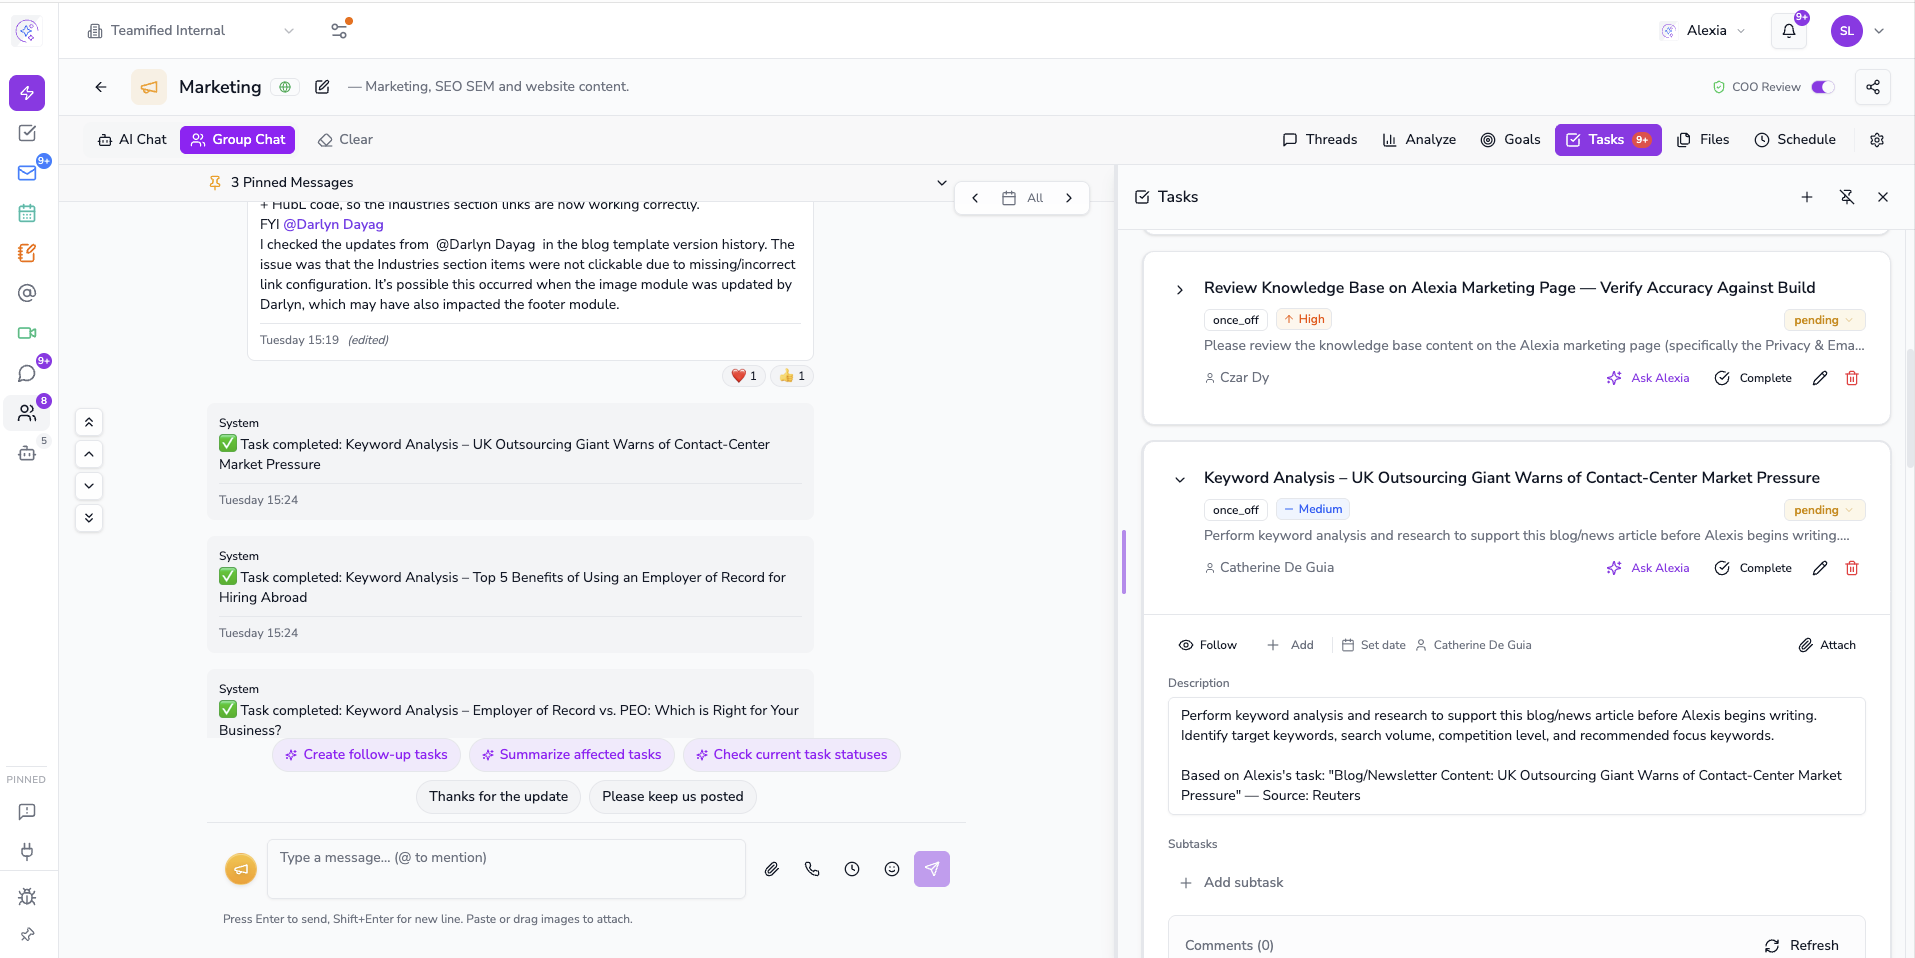Edit the Review Knowledge Base task with pencil icon
This screenshot has height=958, width=1915.
tap(1819, 378)
